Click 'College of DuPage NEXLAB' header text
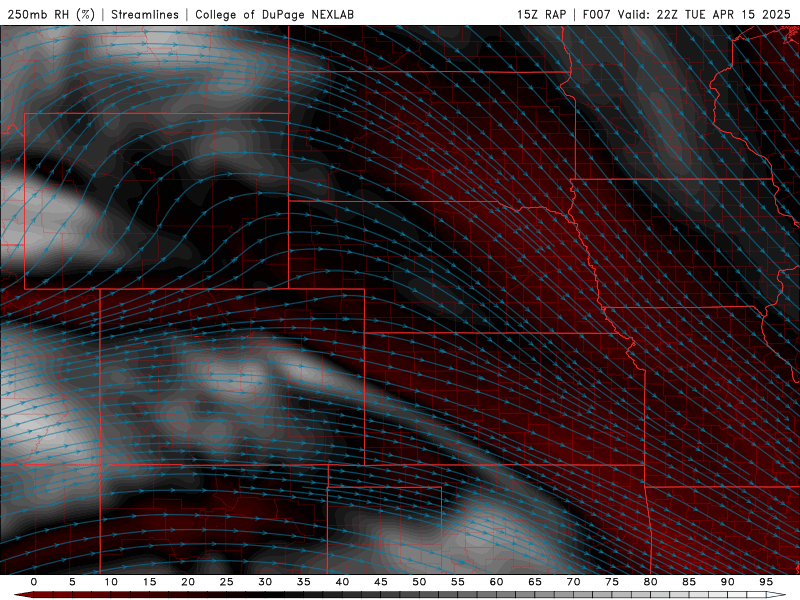The image size is (800, 600). pyautogui.click(x=274, y=14)
